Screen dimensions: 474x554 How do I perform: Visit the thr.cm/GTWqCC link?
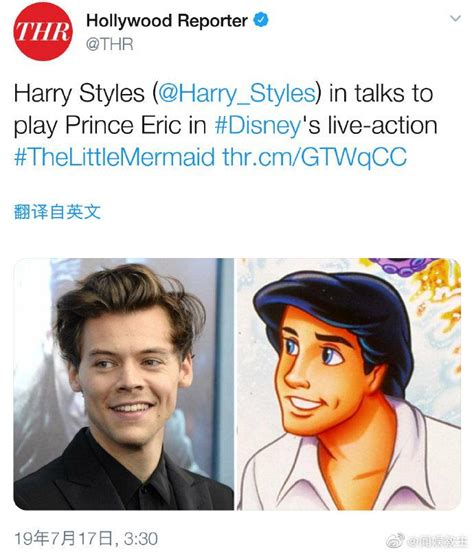(314, 157)
